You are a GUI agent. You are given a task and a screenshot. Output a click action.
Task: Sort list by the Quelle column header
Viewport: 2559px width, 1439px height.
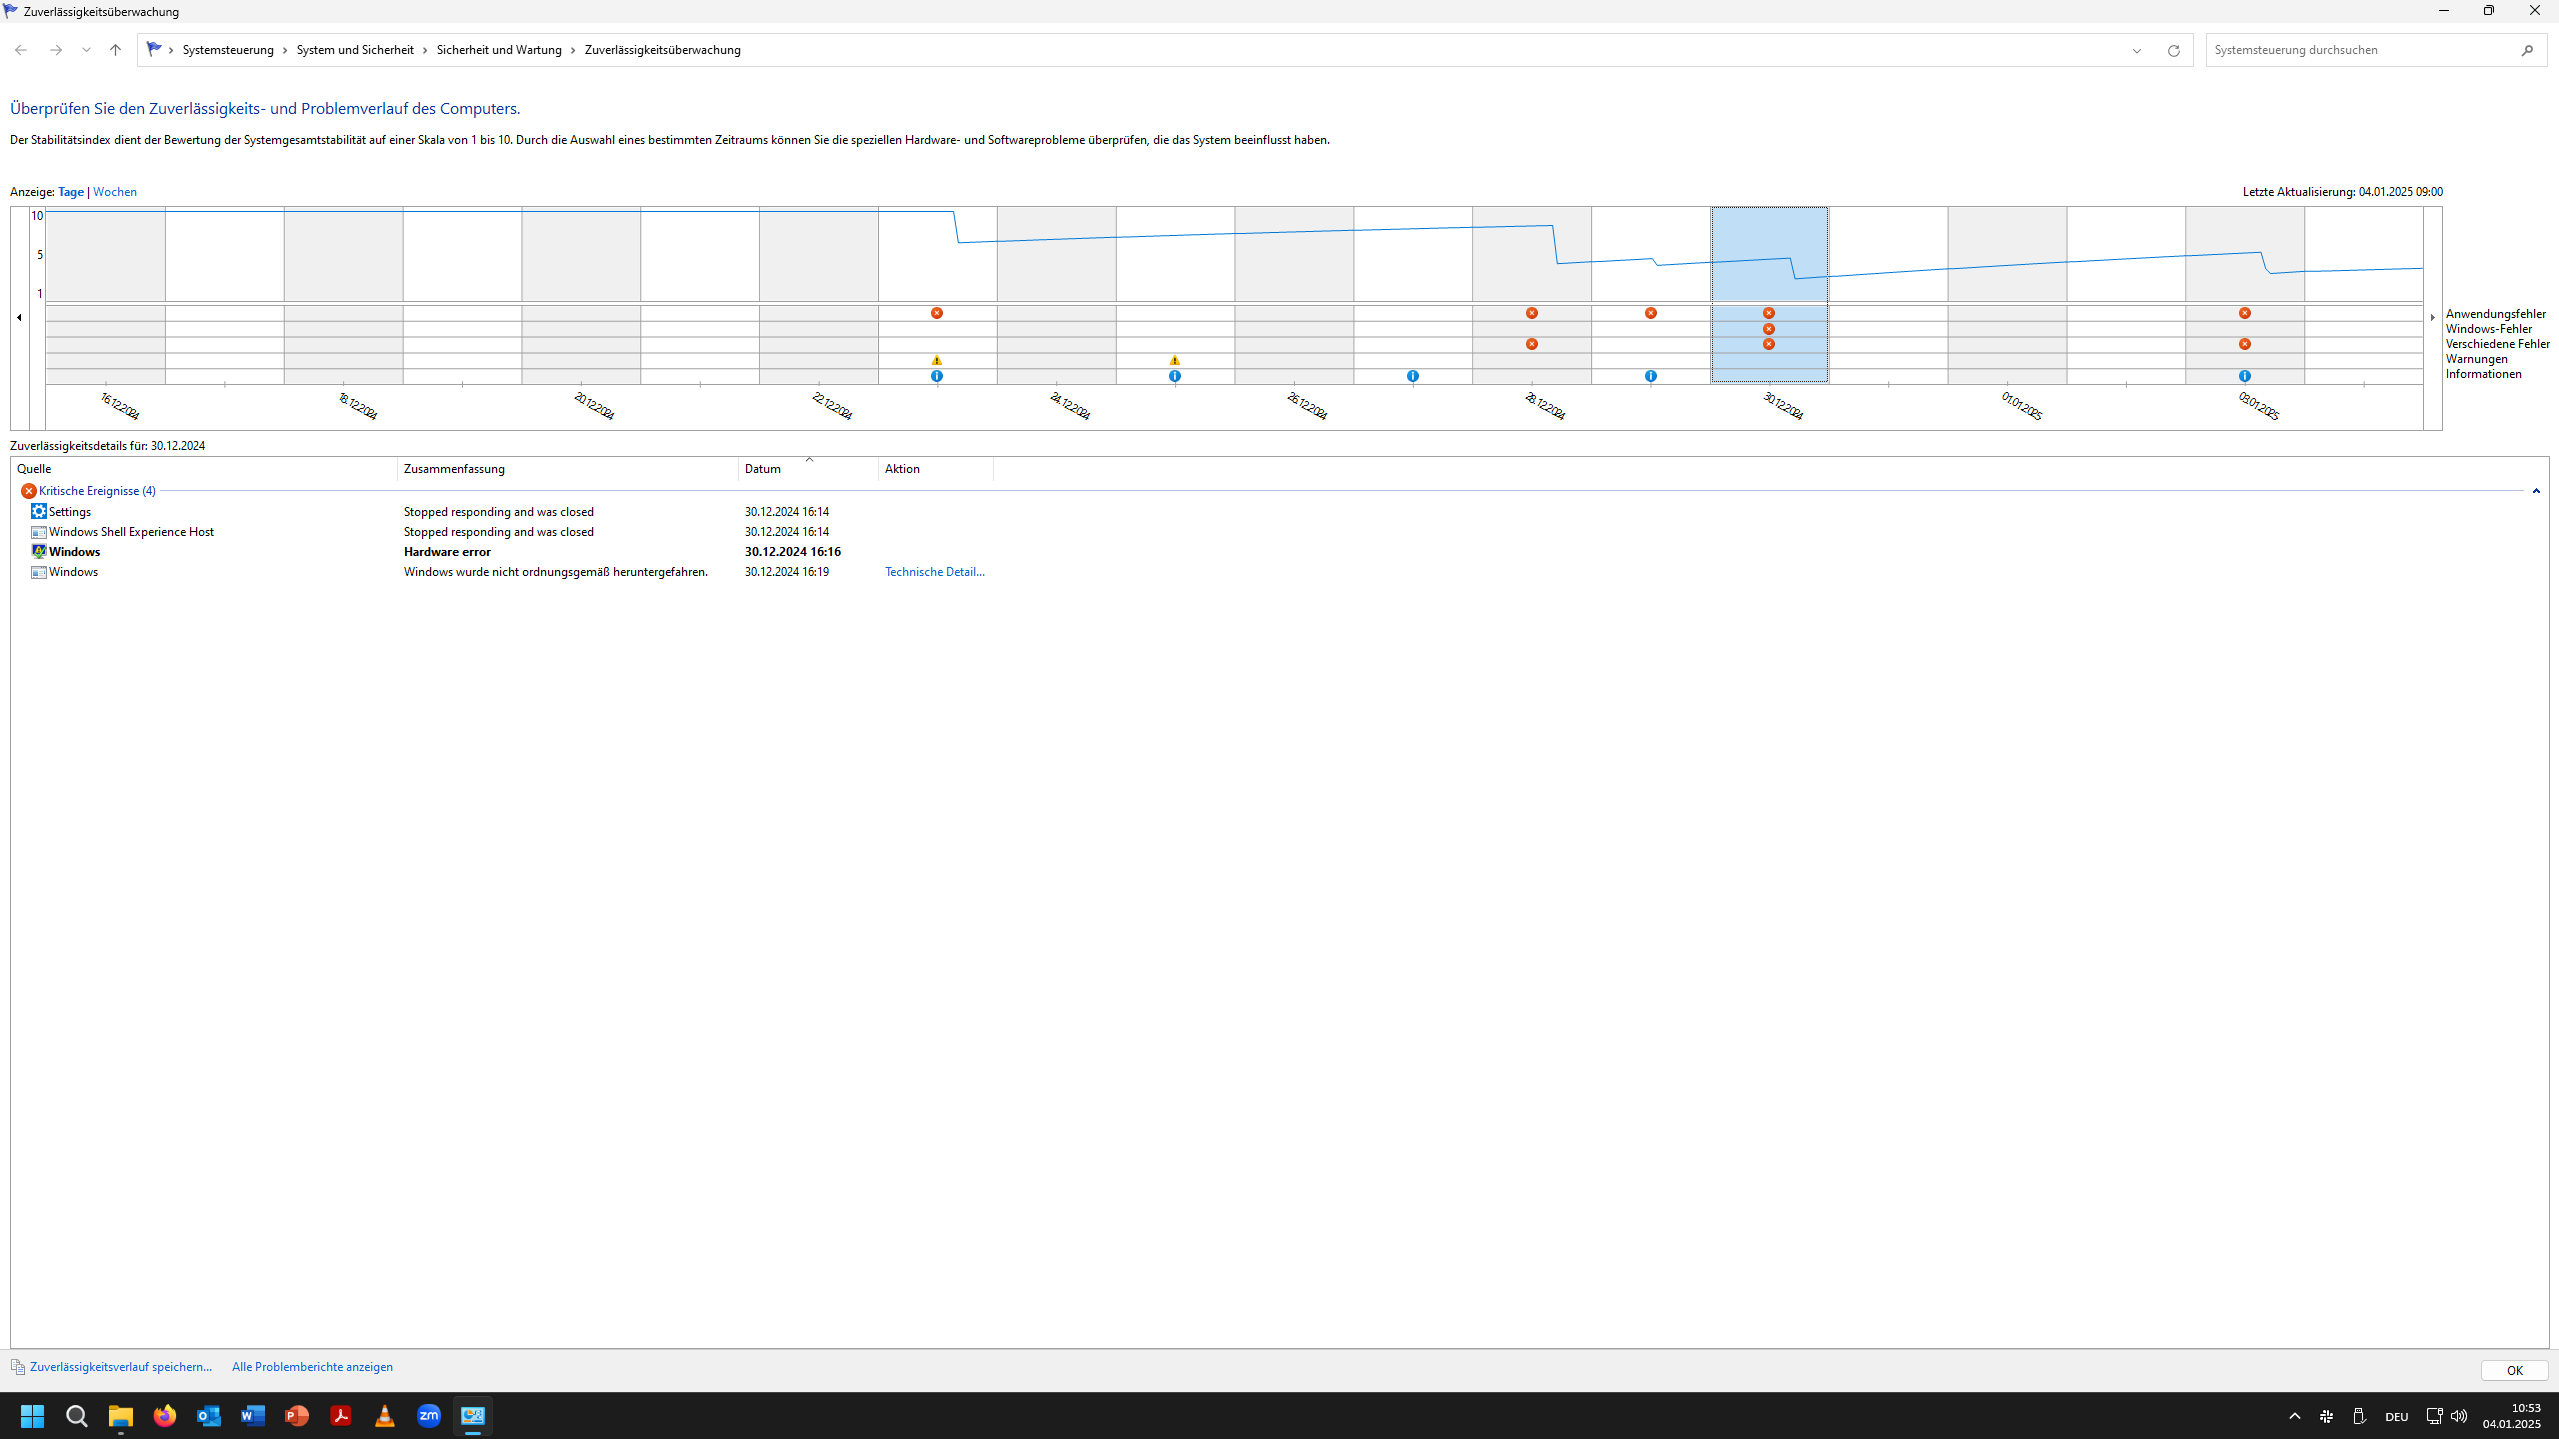point(34,469)
